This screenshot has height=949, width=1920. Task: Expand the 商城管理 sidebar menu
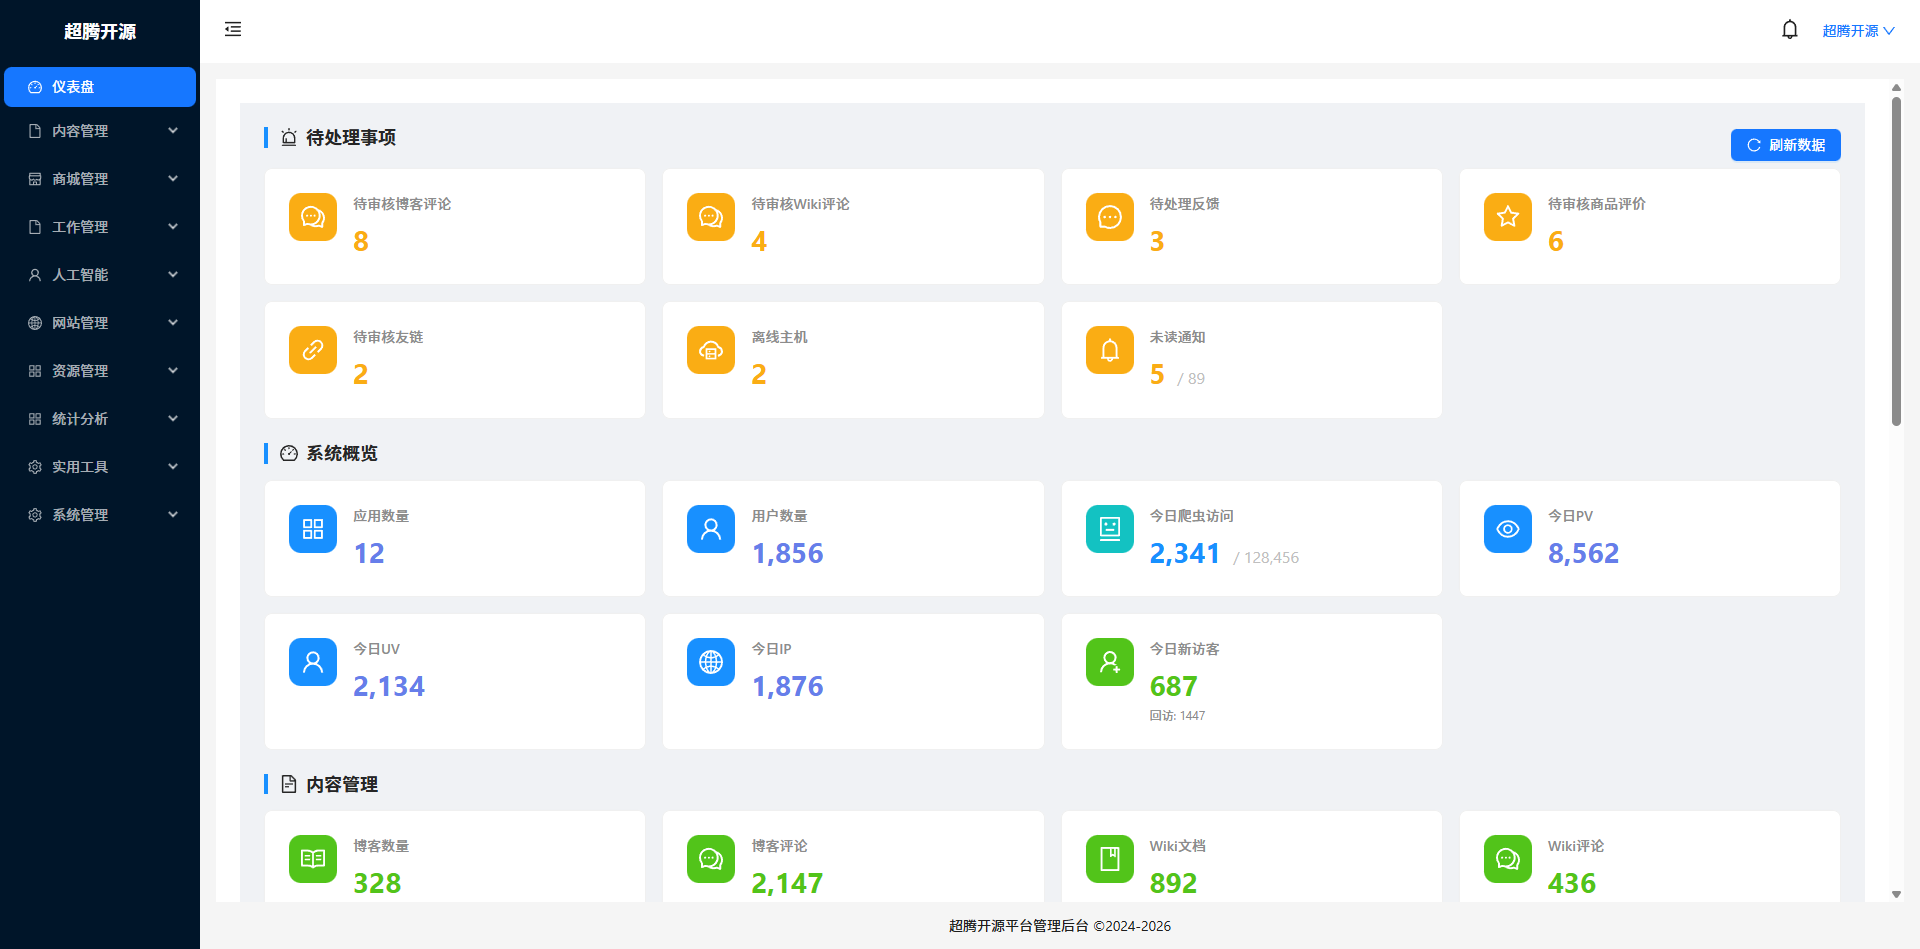click(100, 179)
